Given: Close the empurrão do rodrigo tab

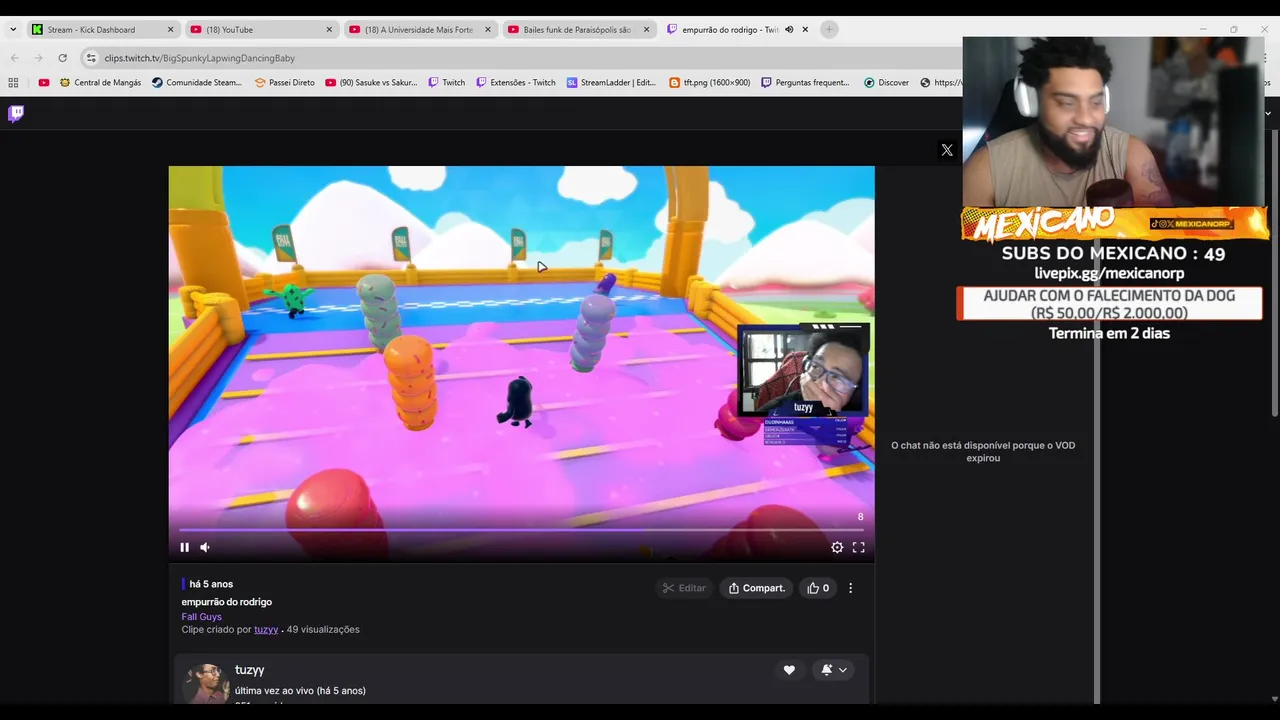Looking at the screenshot, I should (x=805, y=30).
